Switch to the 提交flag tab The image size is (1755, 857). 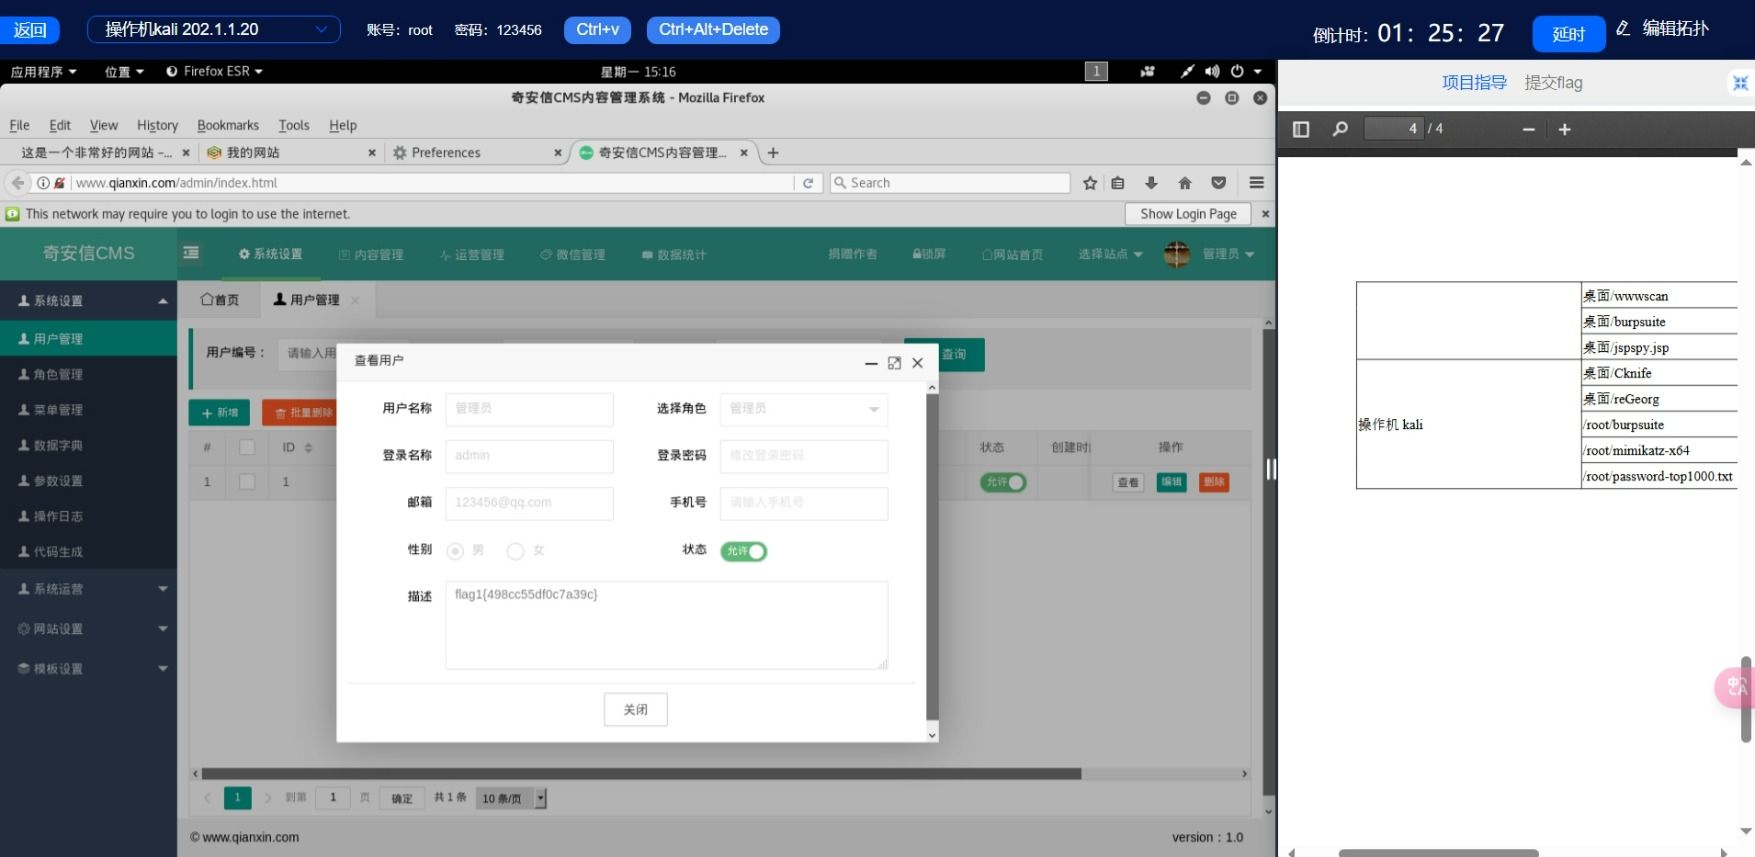pos(1553,83)
